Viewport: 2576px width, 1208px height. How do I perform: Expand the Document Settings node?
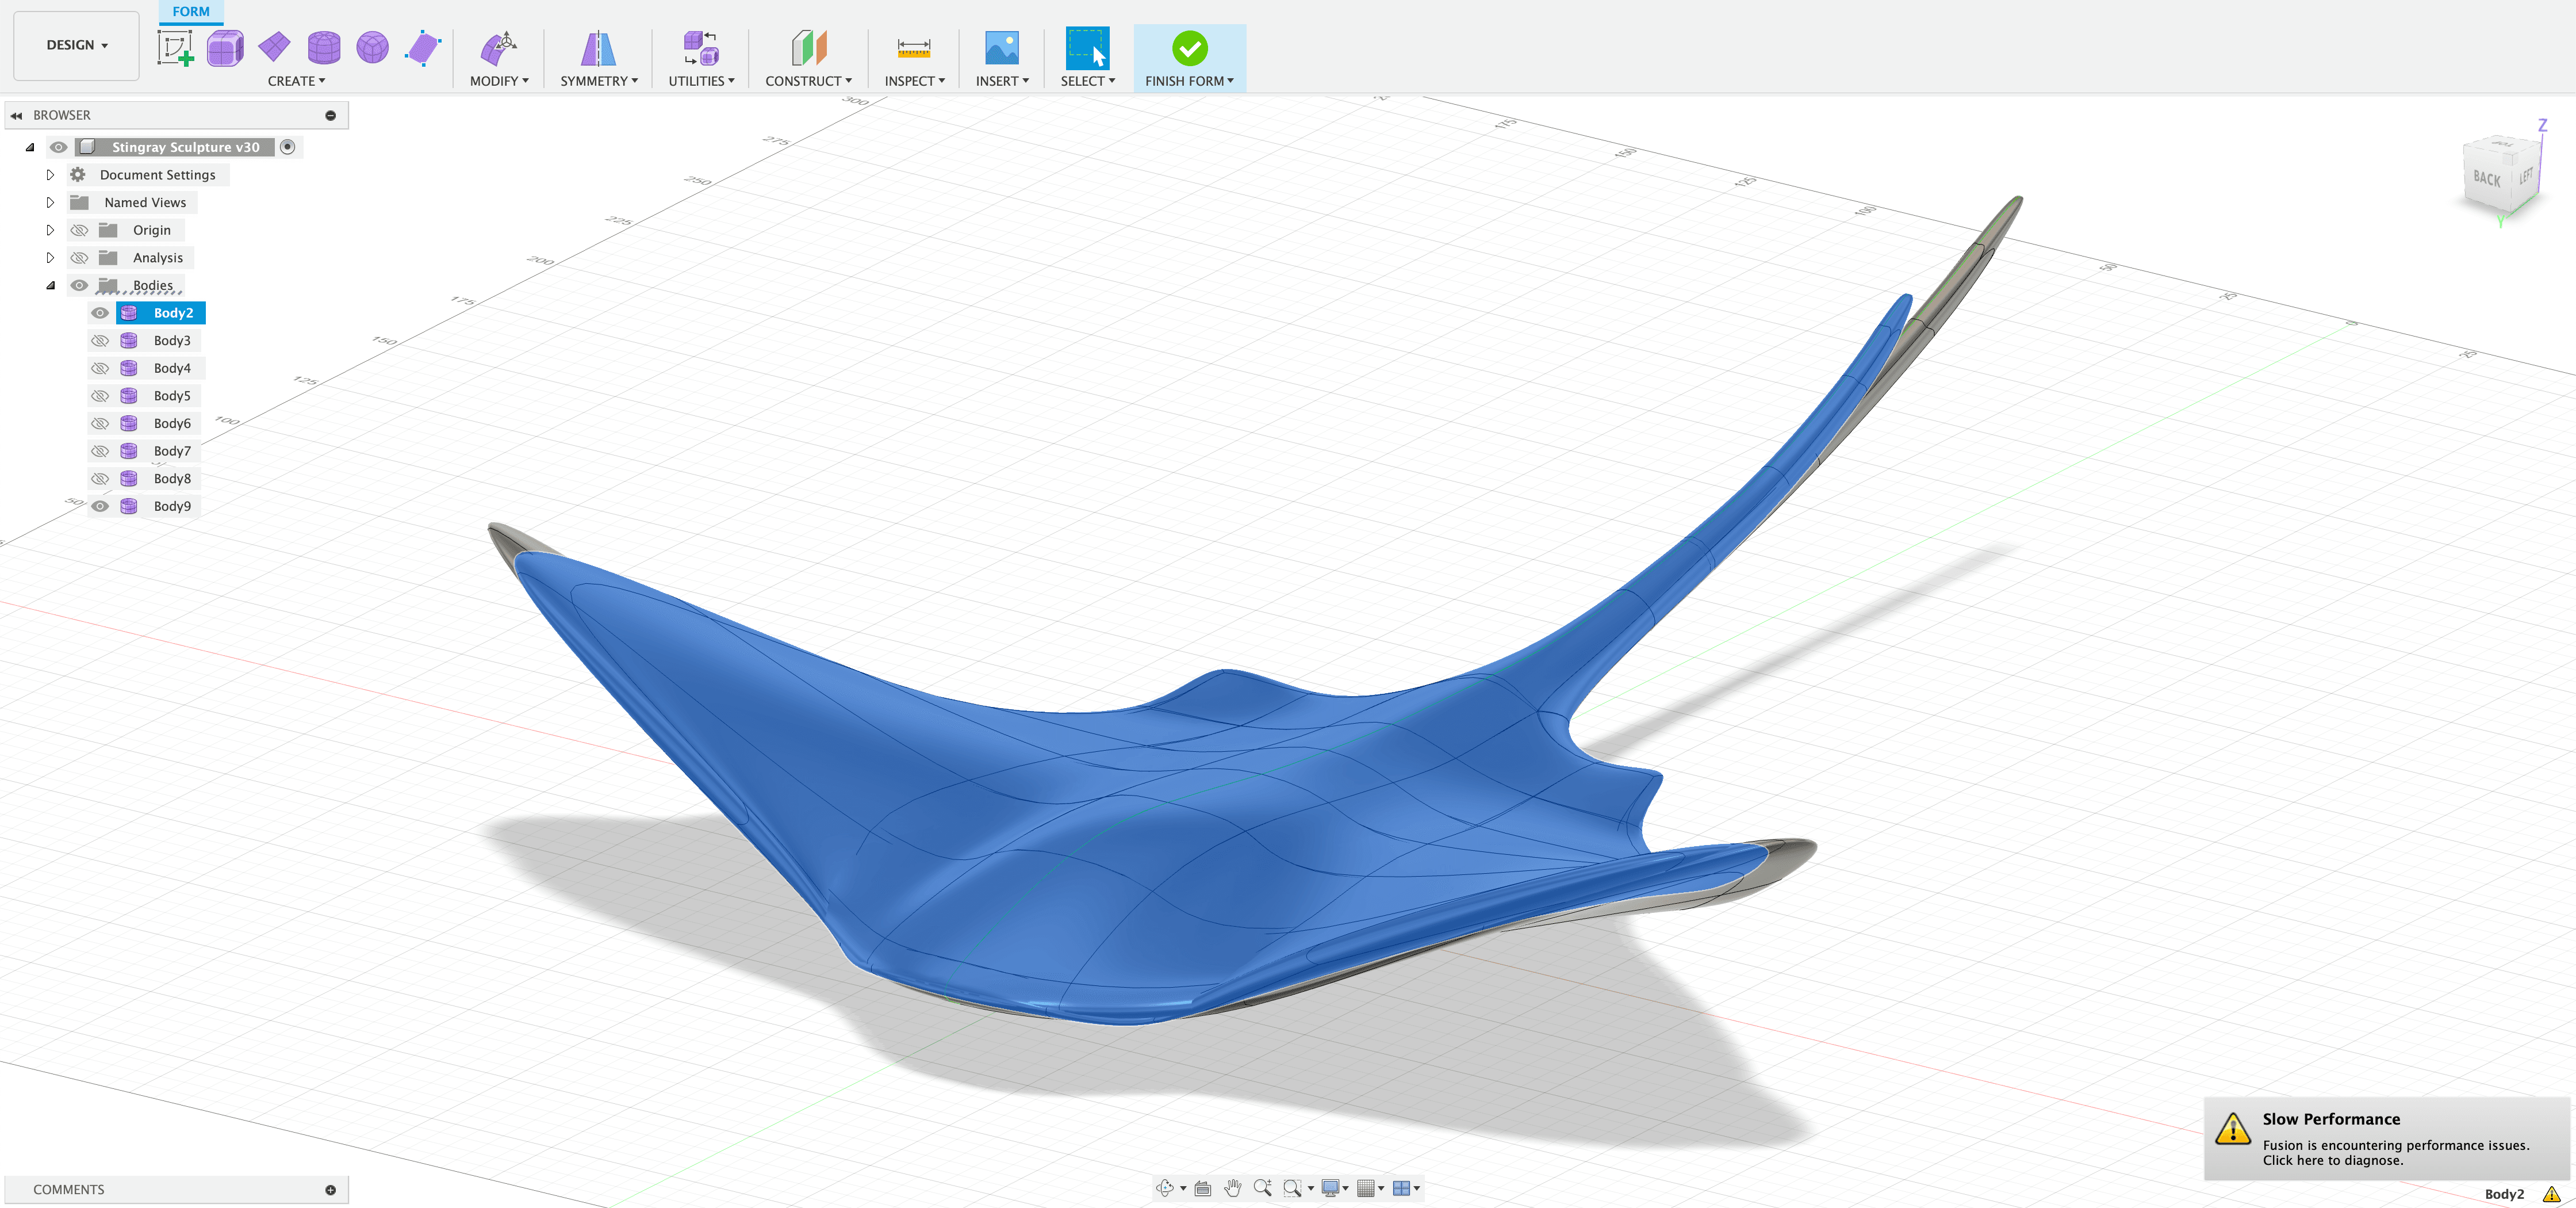[x=50, y=175]
